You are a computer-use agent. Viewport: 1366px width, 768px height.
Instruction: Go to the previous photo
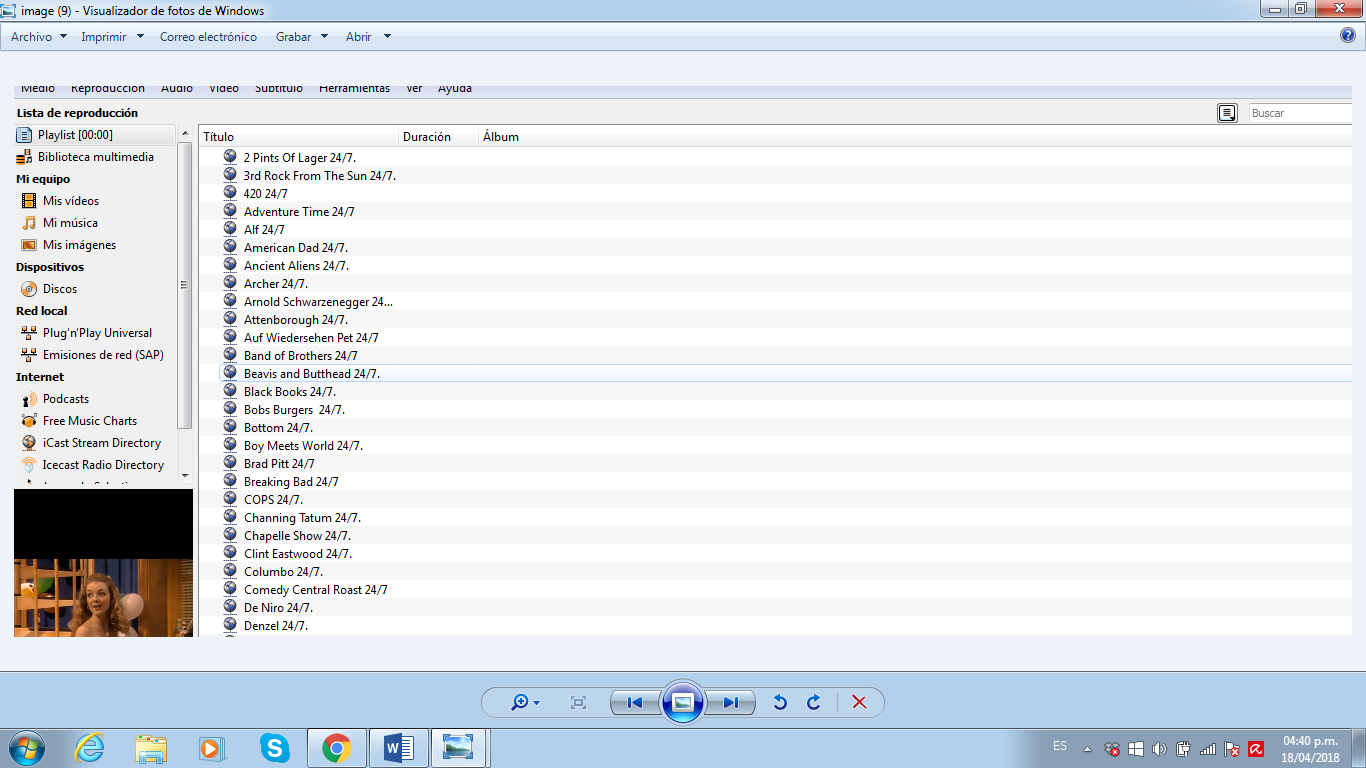634,703
